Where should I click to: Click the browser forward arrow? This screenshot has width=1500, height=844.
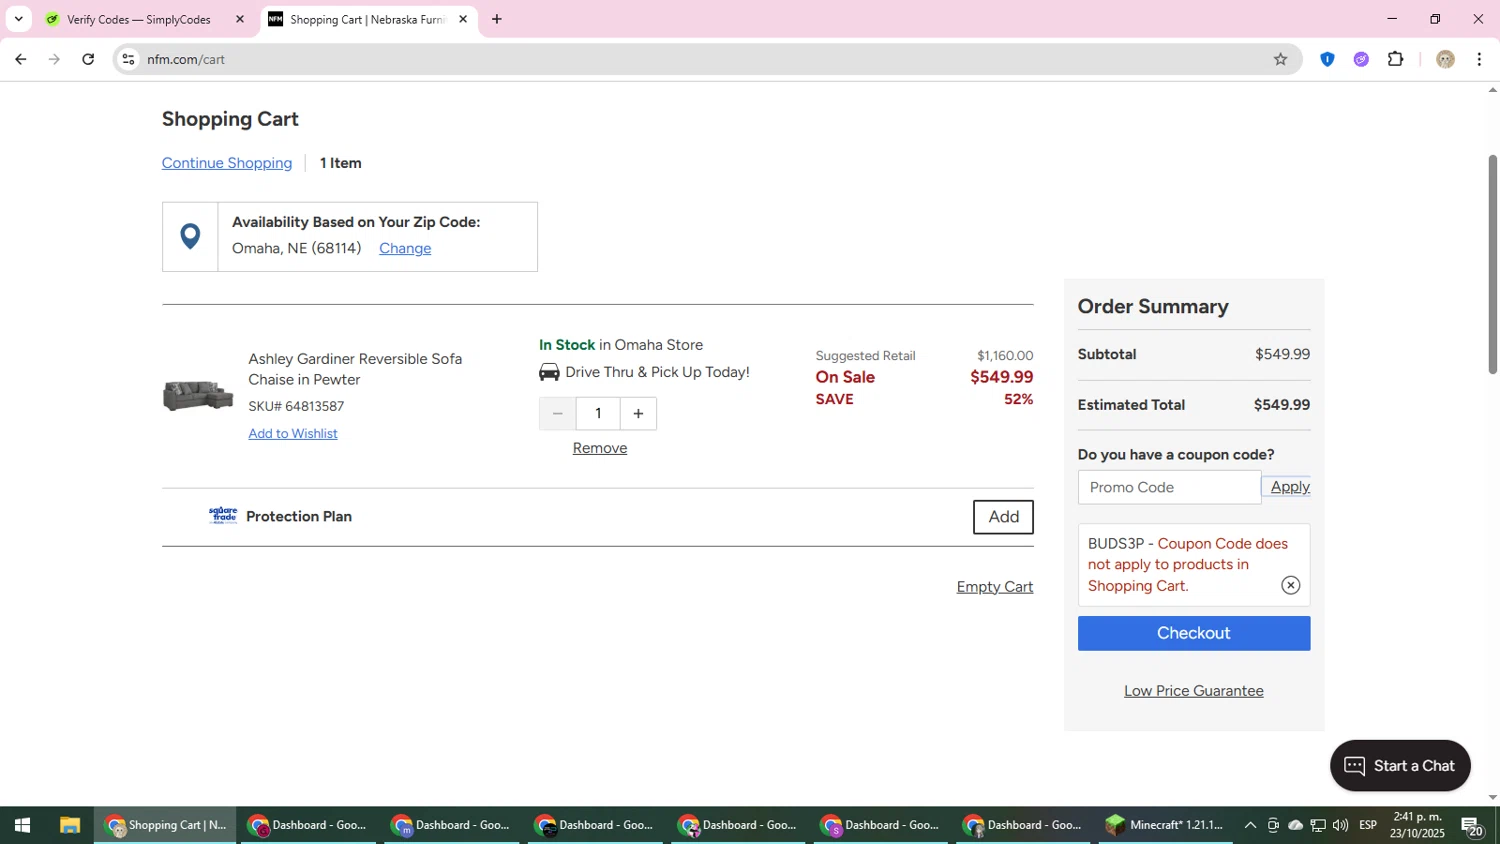pos(54,59)
